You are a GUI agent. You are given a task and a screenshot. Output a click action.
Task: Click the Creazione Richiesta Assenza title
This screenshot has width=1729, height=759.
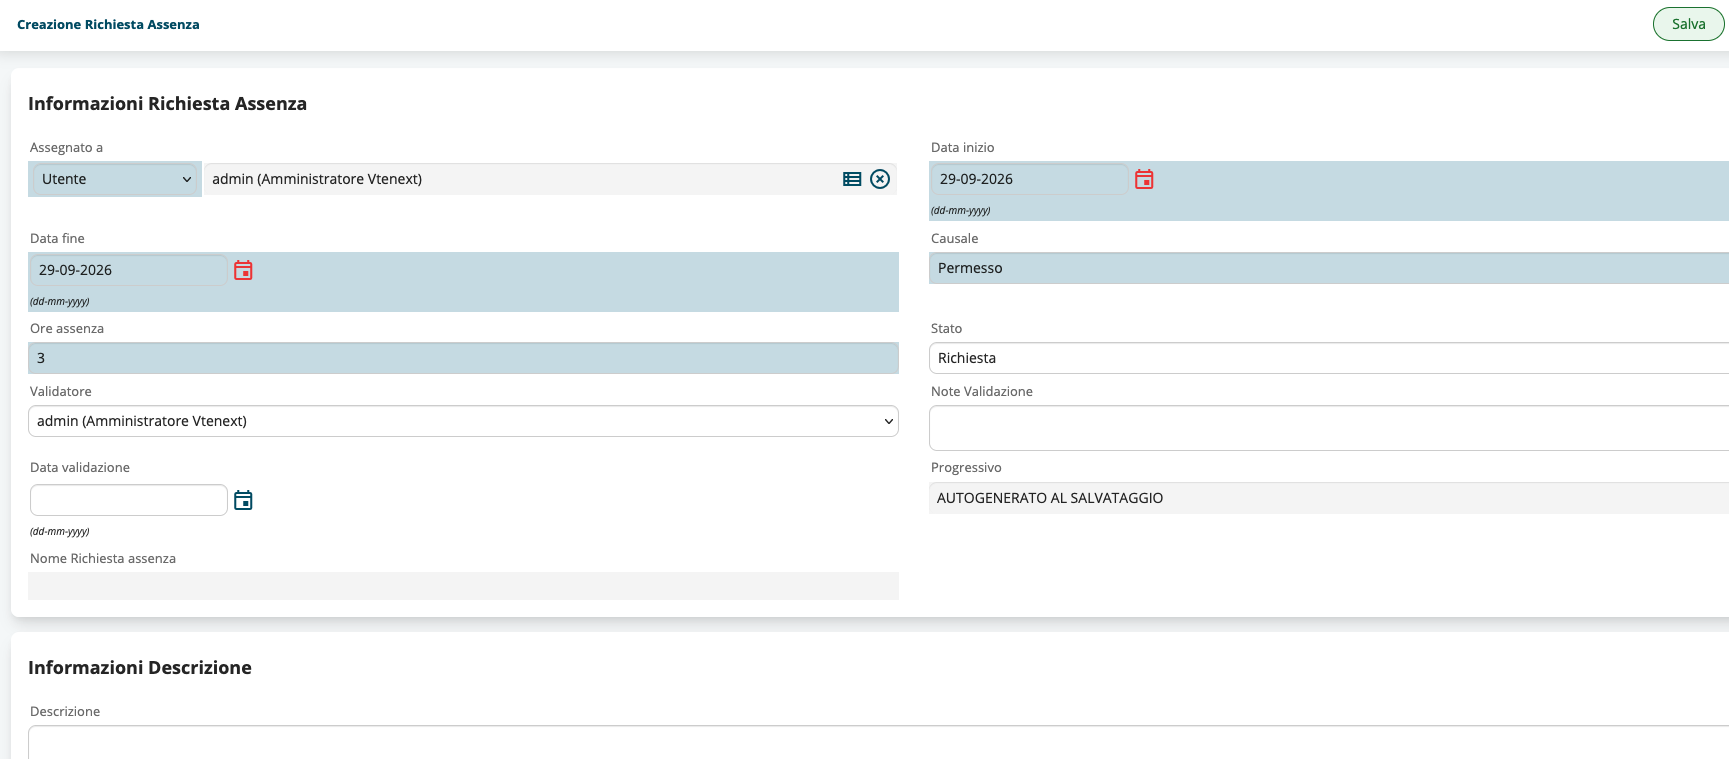pyautogui.click(x=108, y=24)
